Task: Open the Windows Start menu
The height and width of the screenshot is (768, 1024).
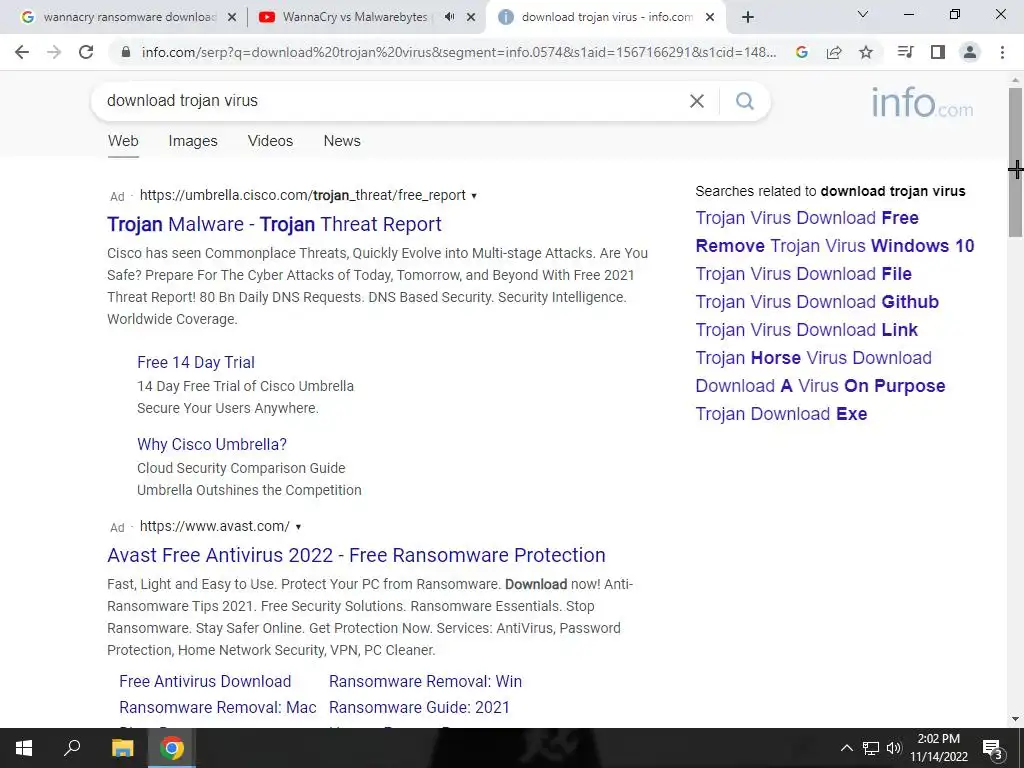Action: (x=24, y=748)
